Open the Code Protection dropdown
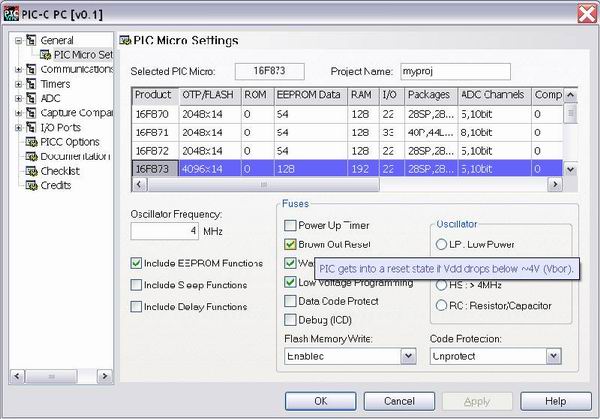The width and height of the screenshot is (600, 419). pos(553,356)
